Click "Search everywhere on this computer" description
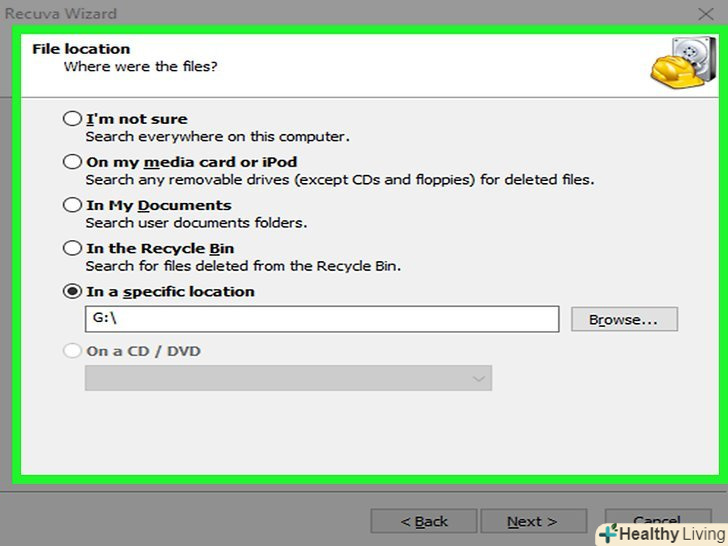Viewport: 728px width, 546px height. click(217, 137)
